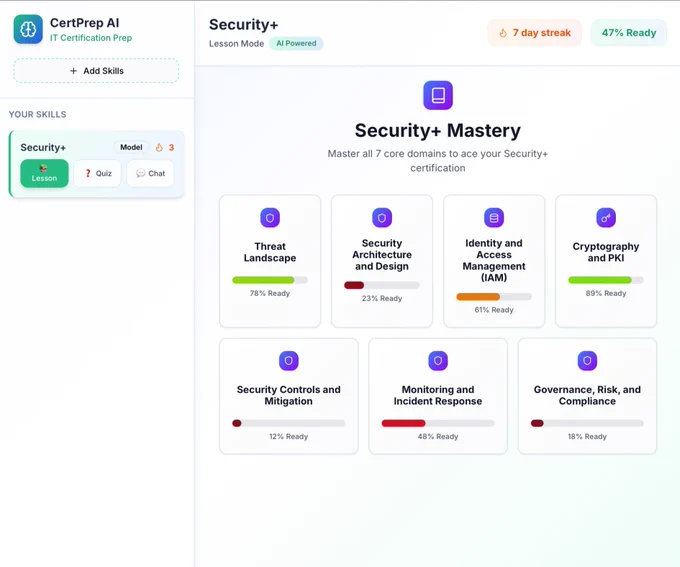Click the 18% Ready label
680x567 pixels.
tap(587, 436)
